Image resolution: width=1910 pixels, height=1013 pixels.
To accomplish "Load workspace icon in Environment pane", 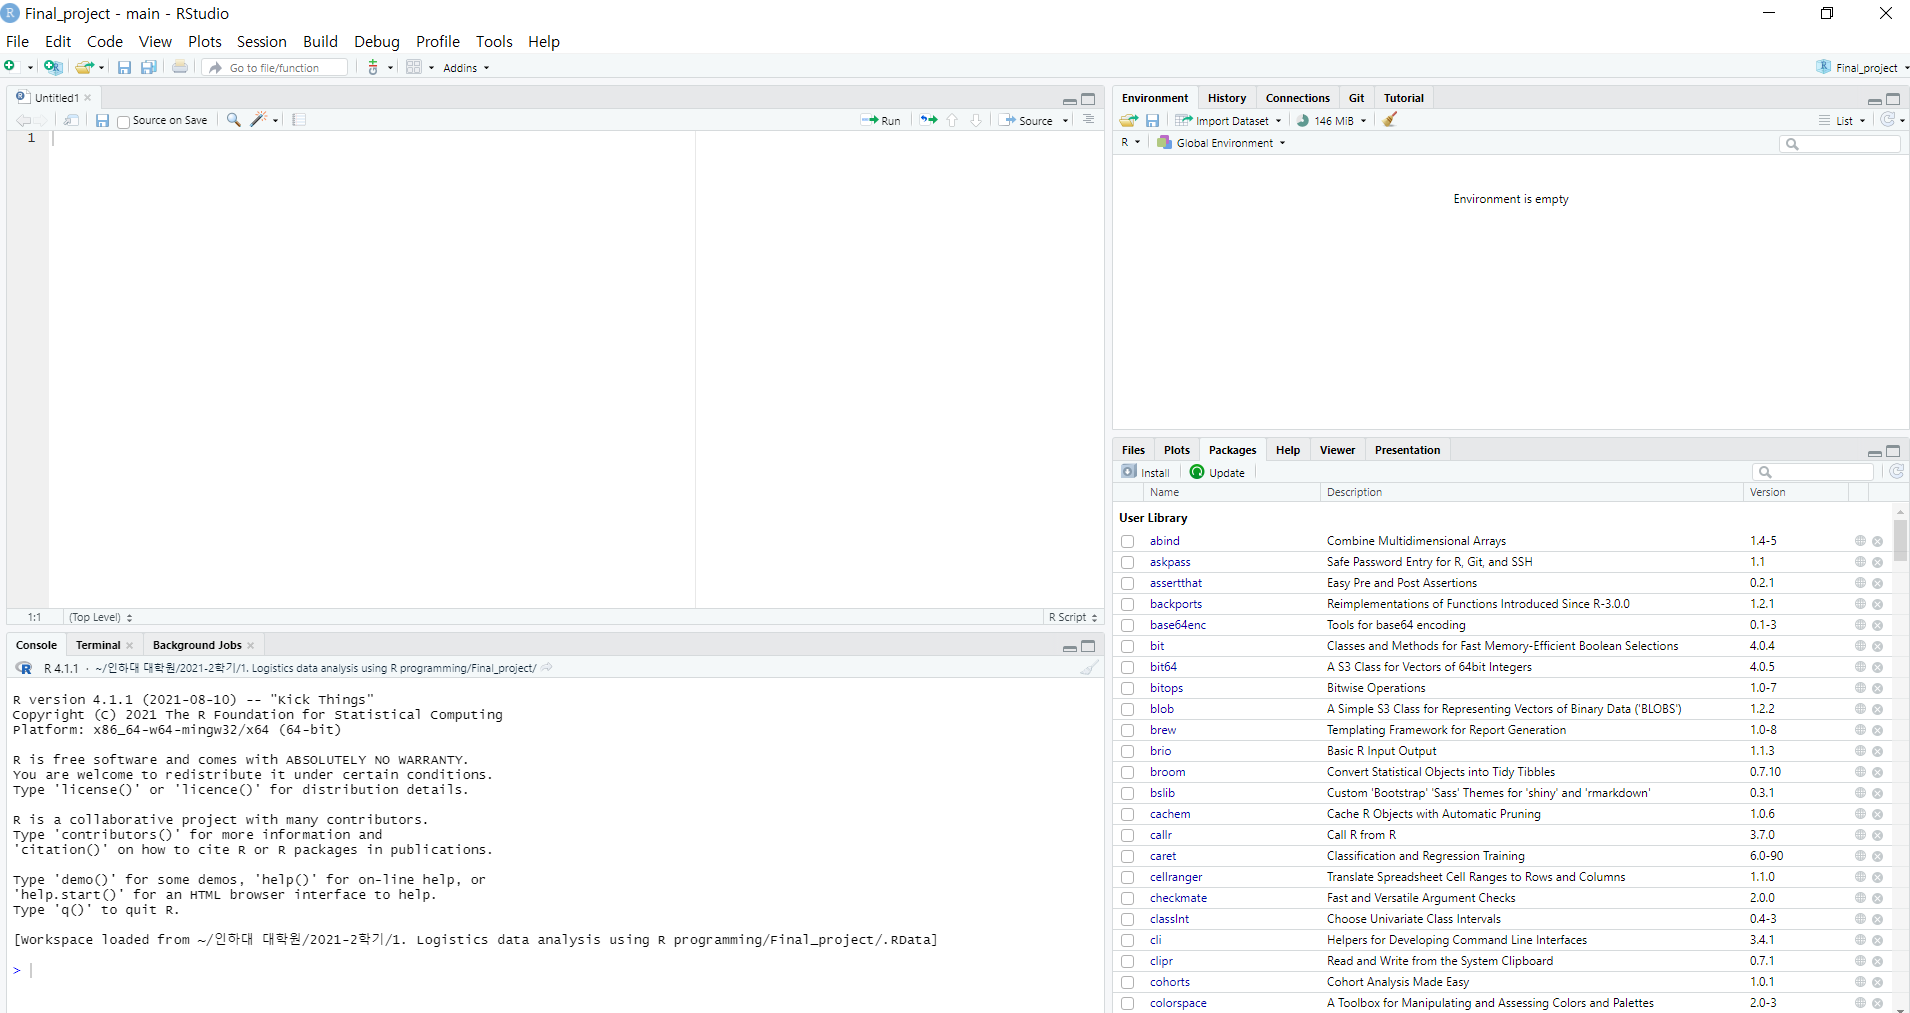I will [1129, 120].
